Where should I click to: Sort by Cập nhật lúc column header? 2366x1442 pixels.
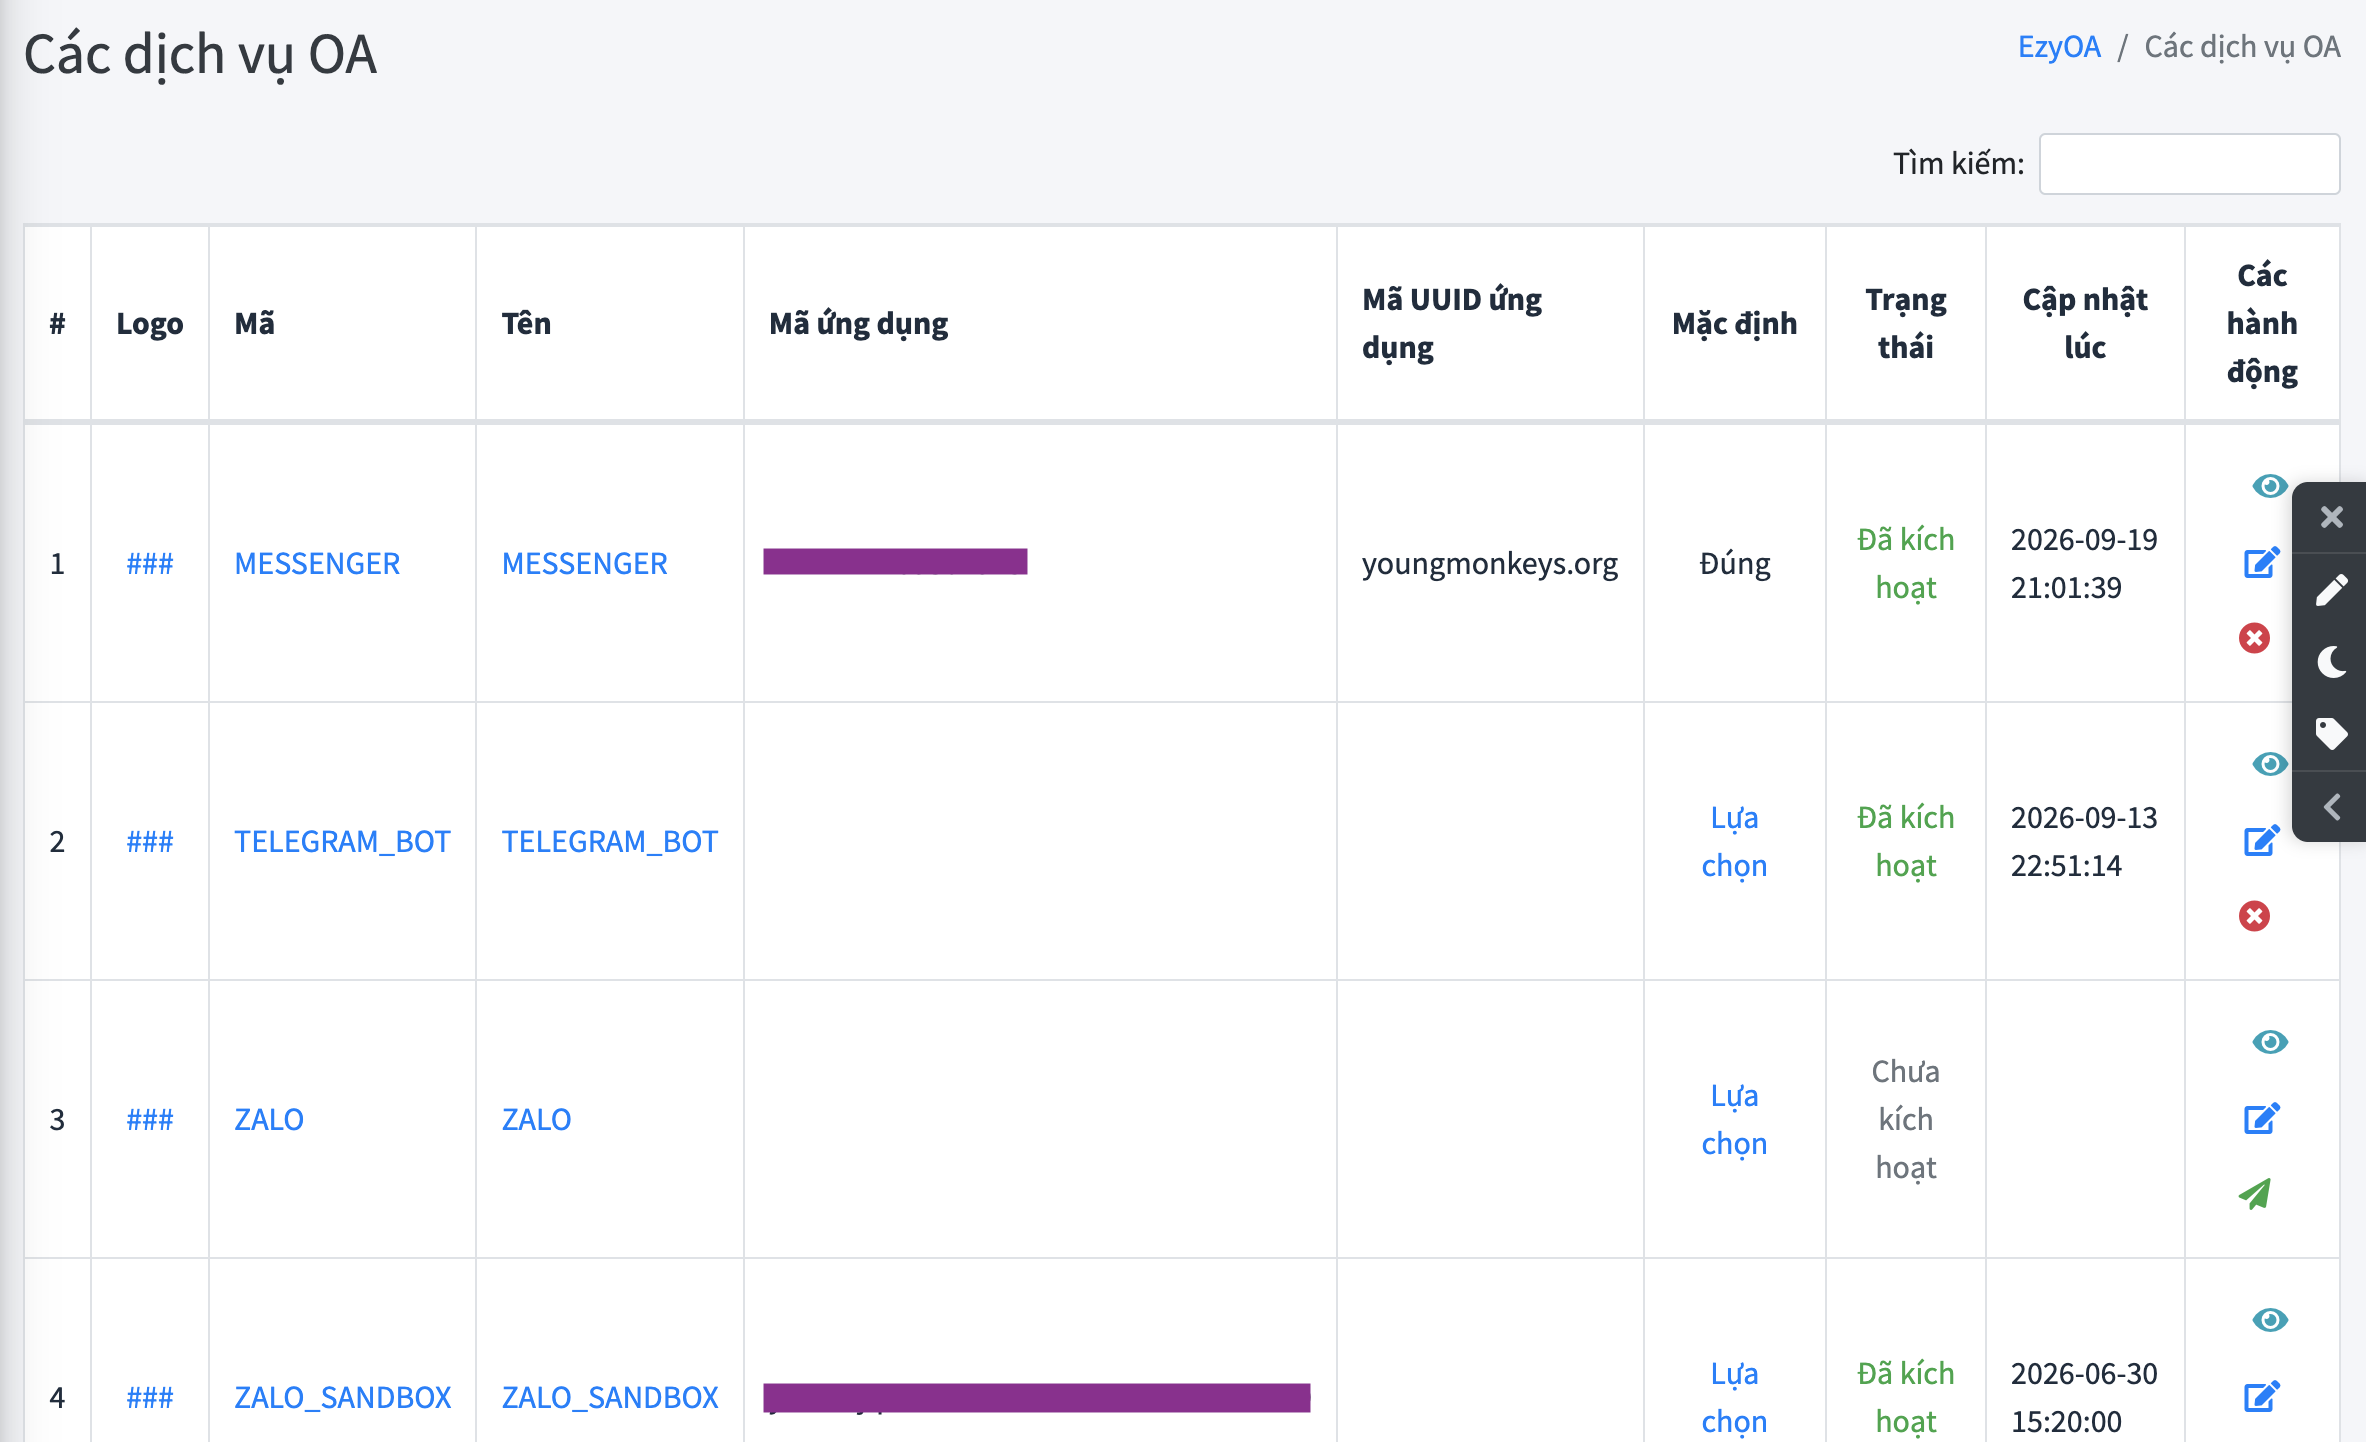coord(2085,323)
